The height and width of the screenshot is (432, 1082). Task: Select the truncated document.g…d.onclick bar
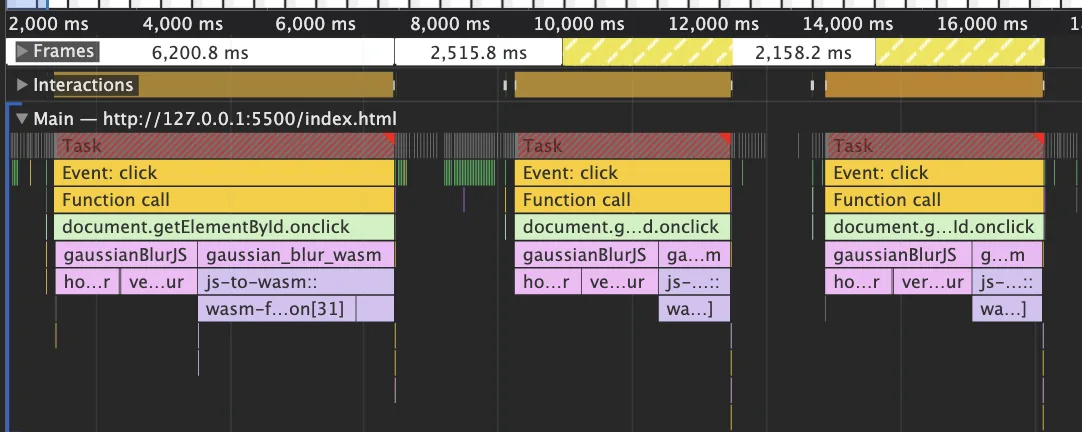coord(622,227)
